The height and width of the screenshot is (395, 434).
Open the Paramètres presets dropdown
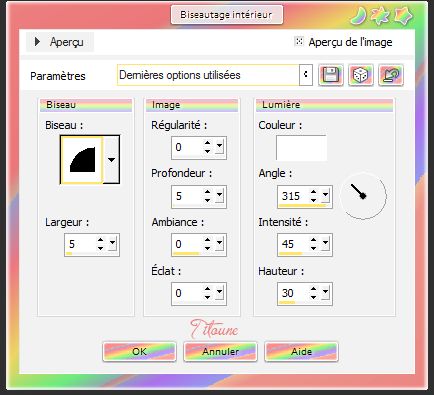306,75
